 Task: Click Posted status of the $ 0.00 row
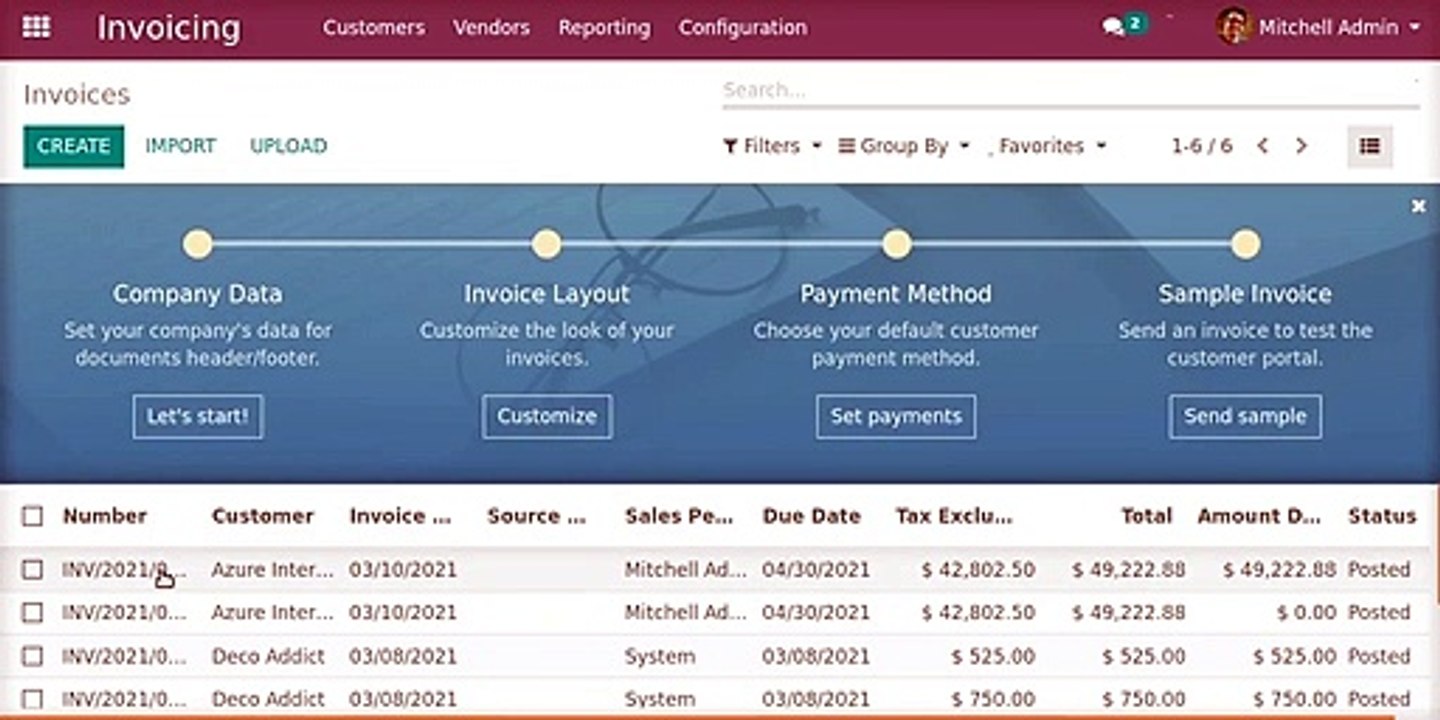coord(1379,612)
